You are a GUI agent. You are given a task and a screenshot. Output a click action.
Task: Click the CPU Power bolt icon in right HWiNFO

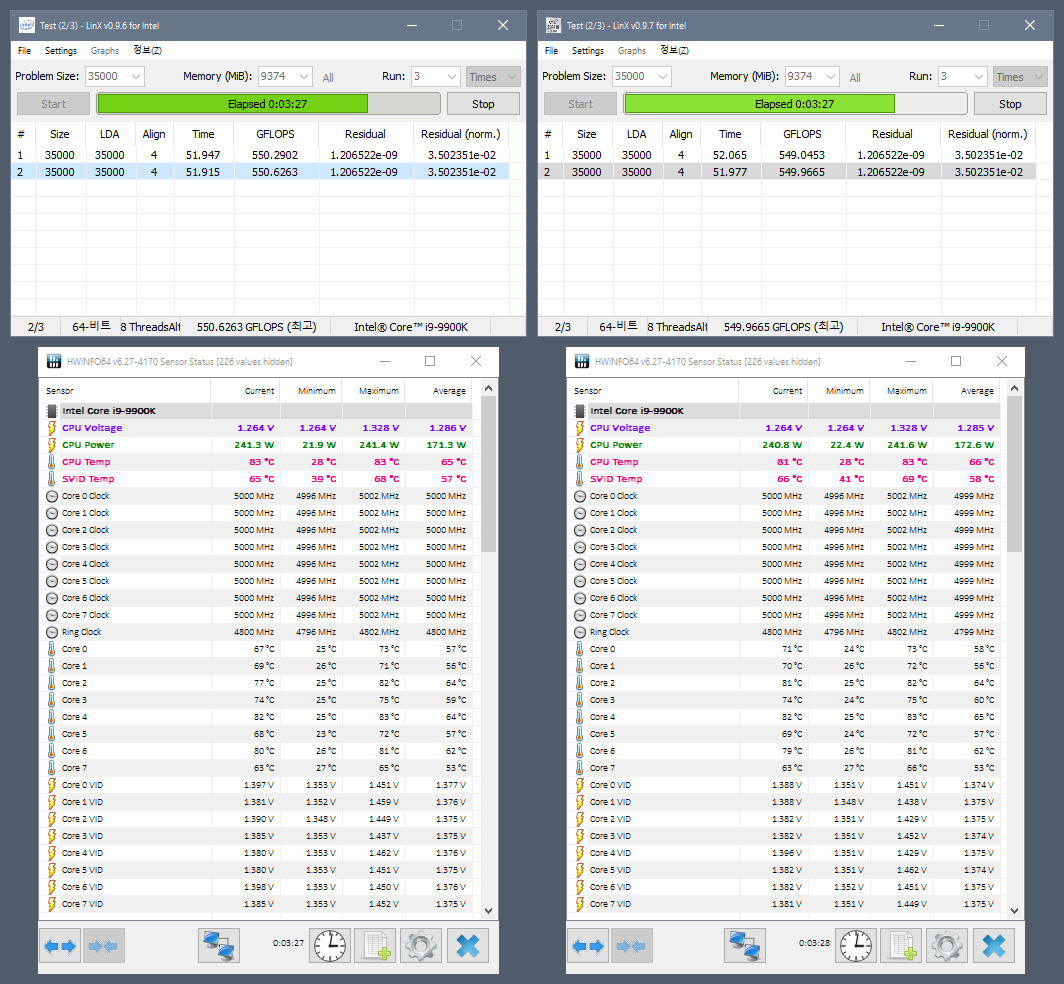tap(580, 444)
